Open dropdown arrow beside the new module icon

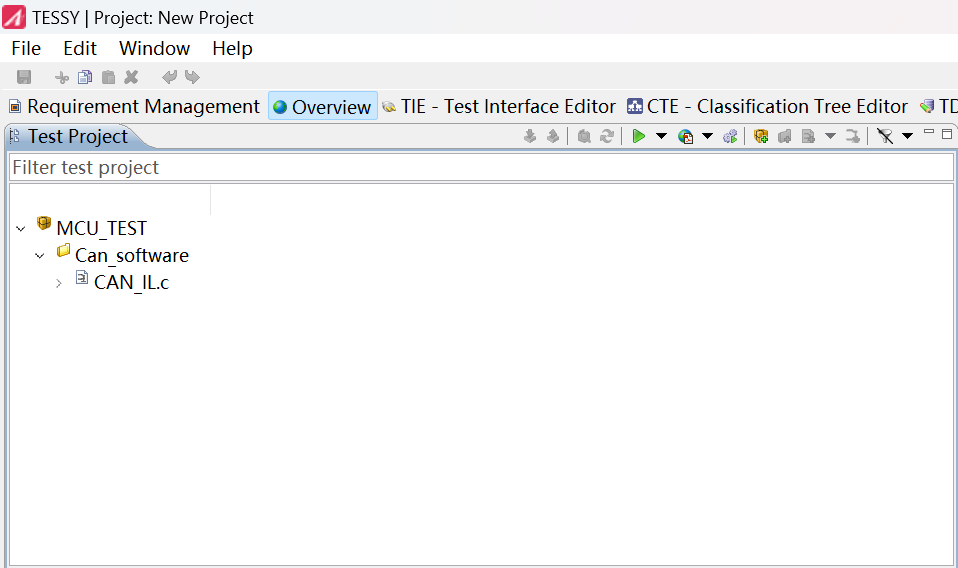(830, 136)
